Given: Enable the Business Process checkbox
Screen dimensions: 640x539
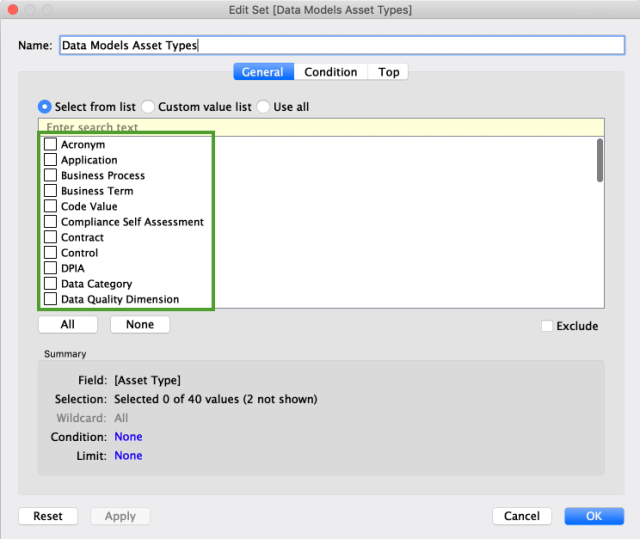Looking at the screenshot, I should (51, 176).
